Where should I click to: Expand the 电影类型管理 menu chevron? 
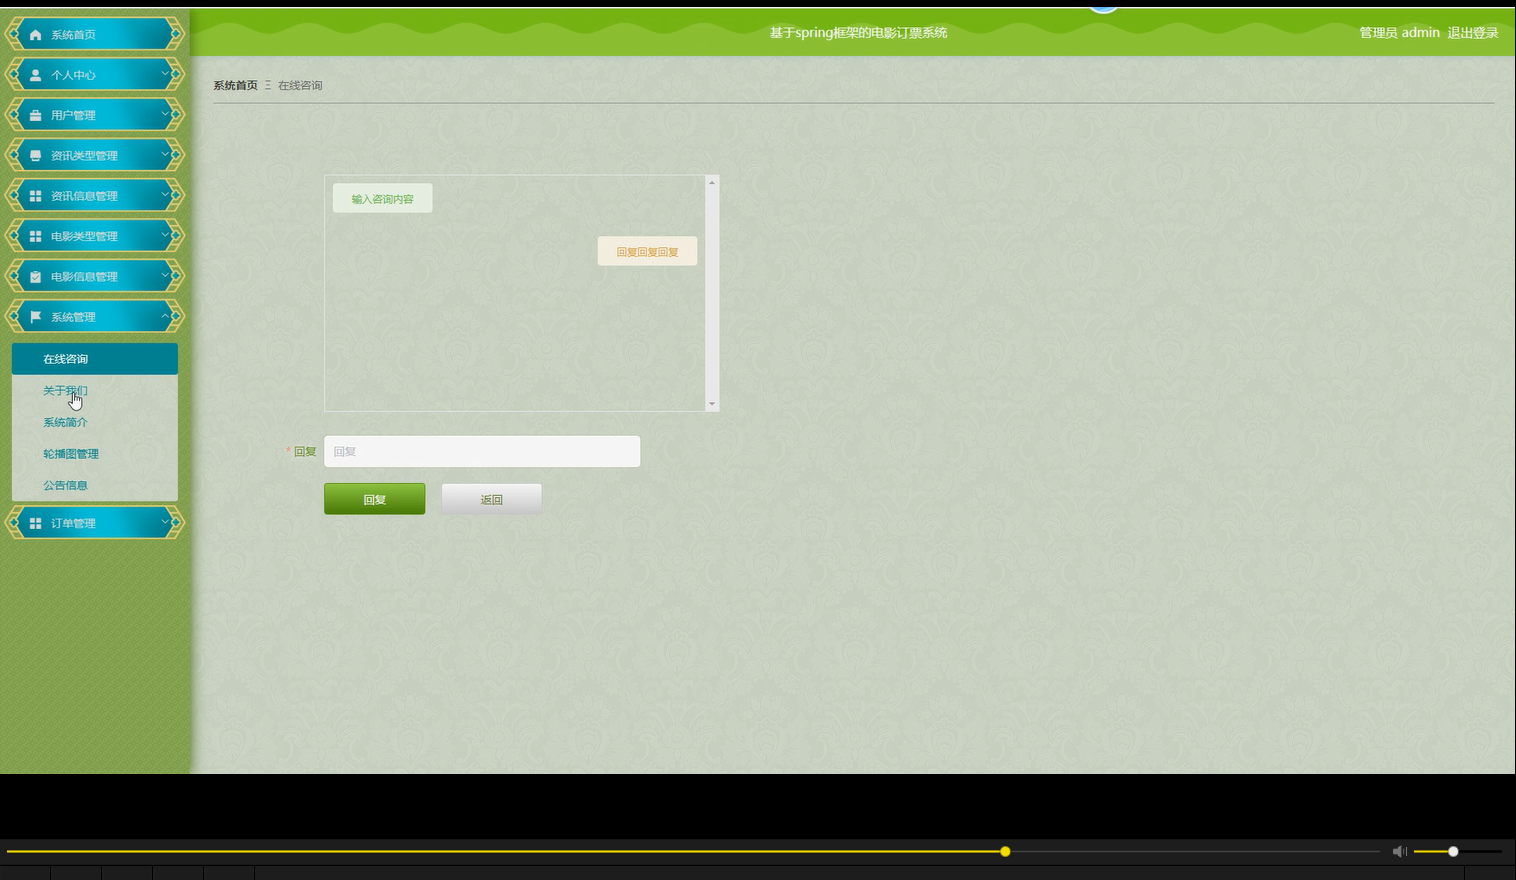[165, 235]
